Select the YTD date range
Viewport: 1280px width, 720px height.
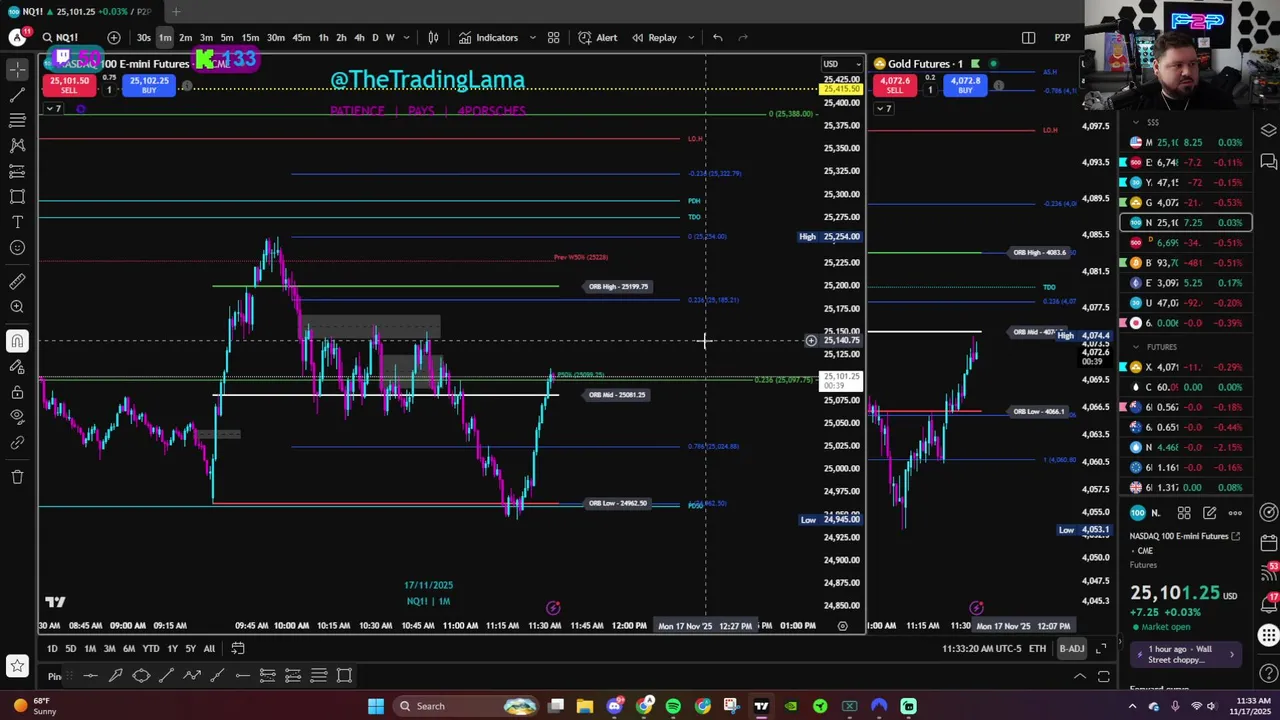[150, 648]
